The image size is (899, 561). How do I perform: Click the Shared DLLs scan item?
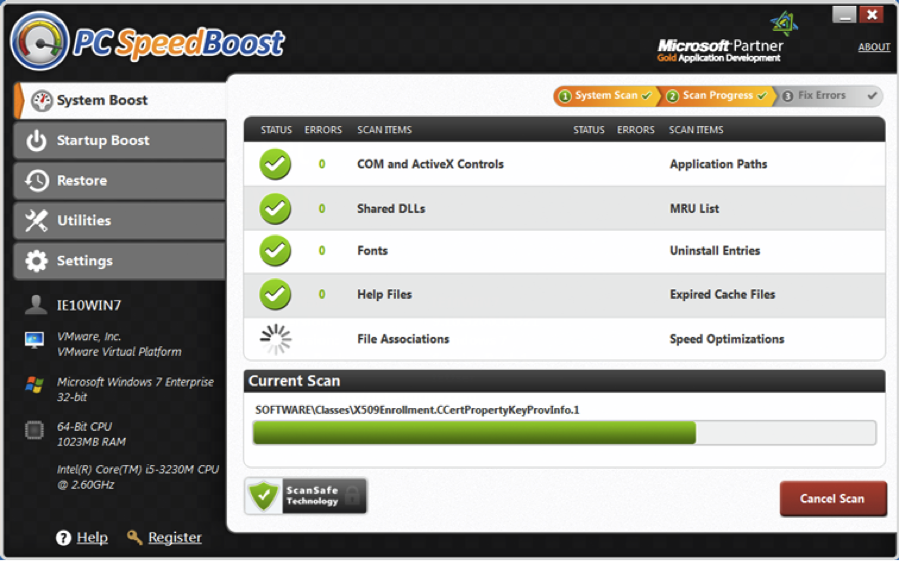(x=391, y=208)
